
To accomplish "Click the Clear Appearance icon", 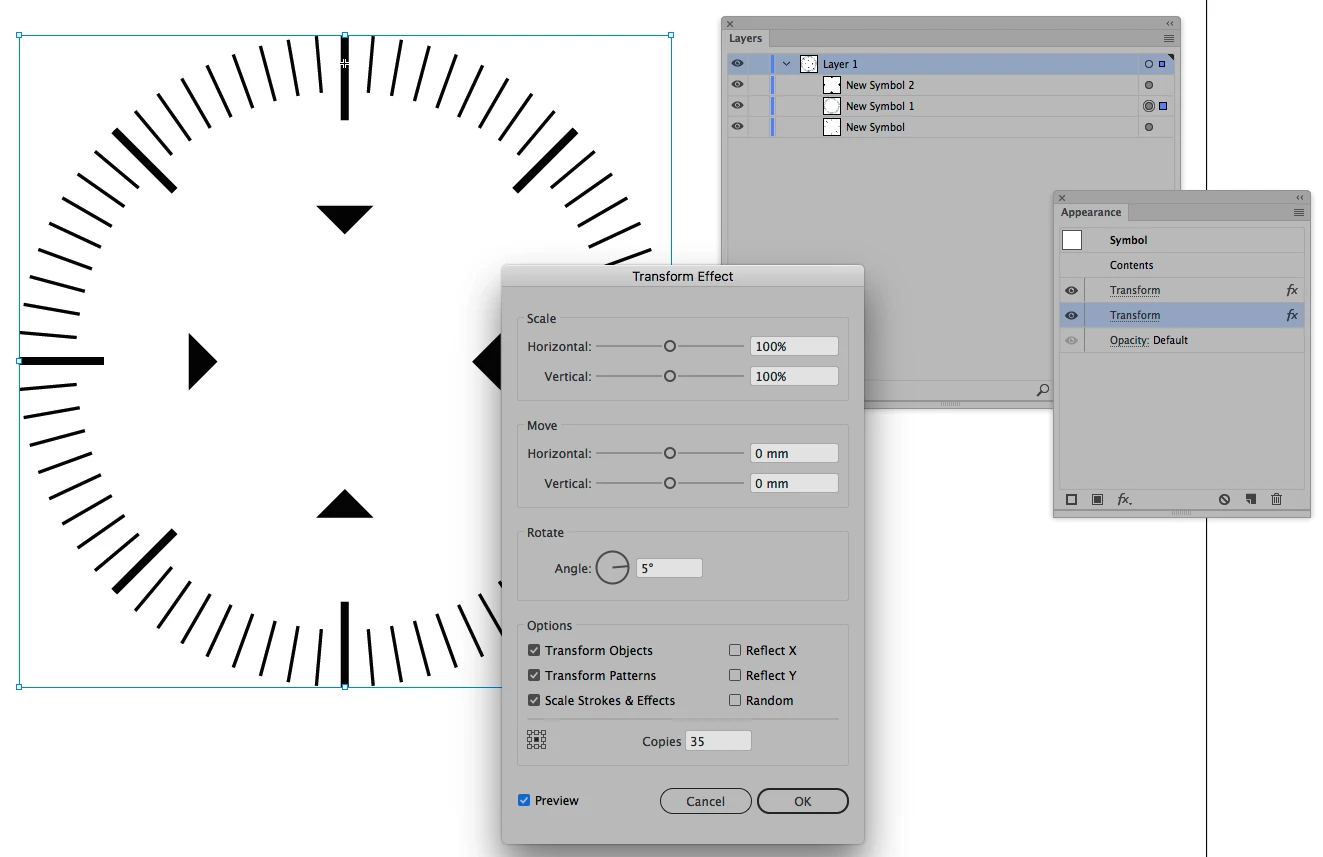I will pos(1224,500).
